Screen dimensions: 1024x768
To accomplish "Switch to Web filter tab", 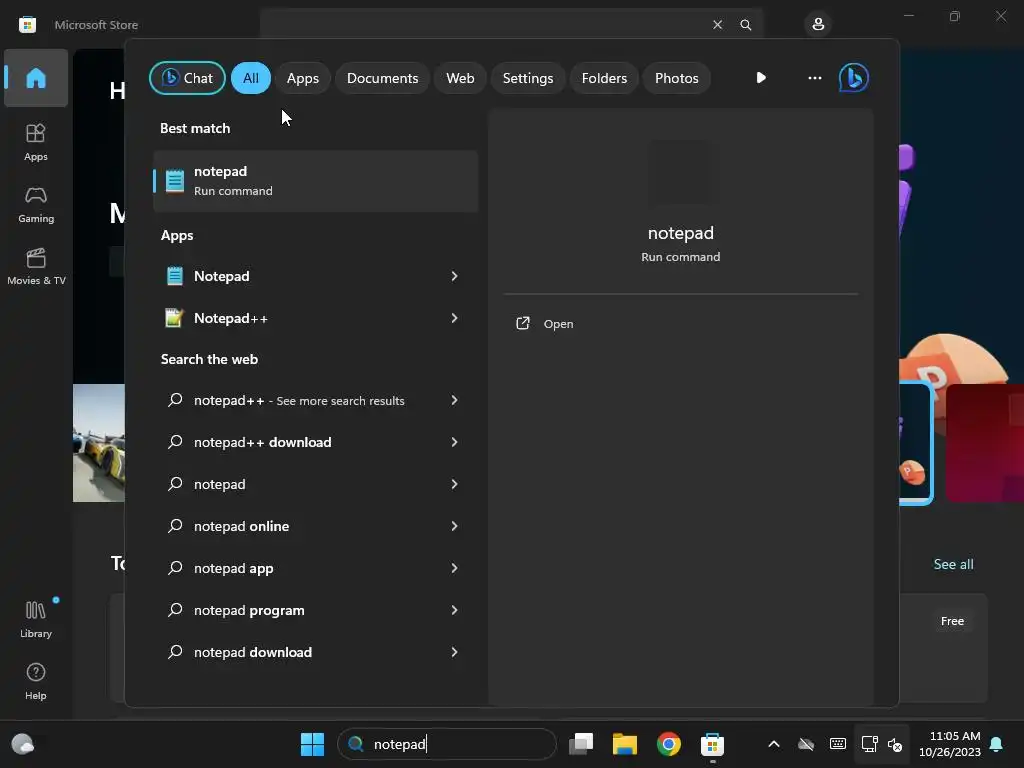I will (x=460, y=78).
